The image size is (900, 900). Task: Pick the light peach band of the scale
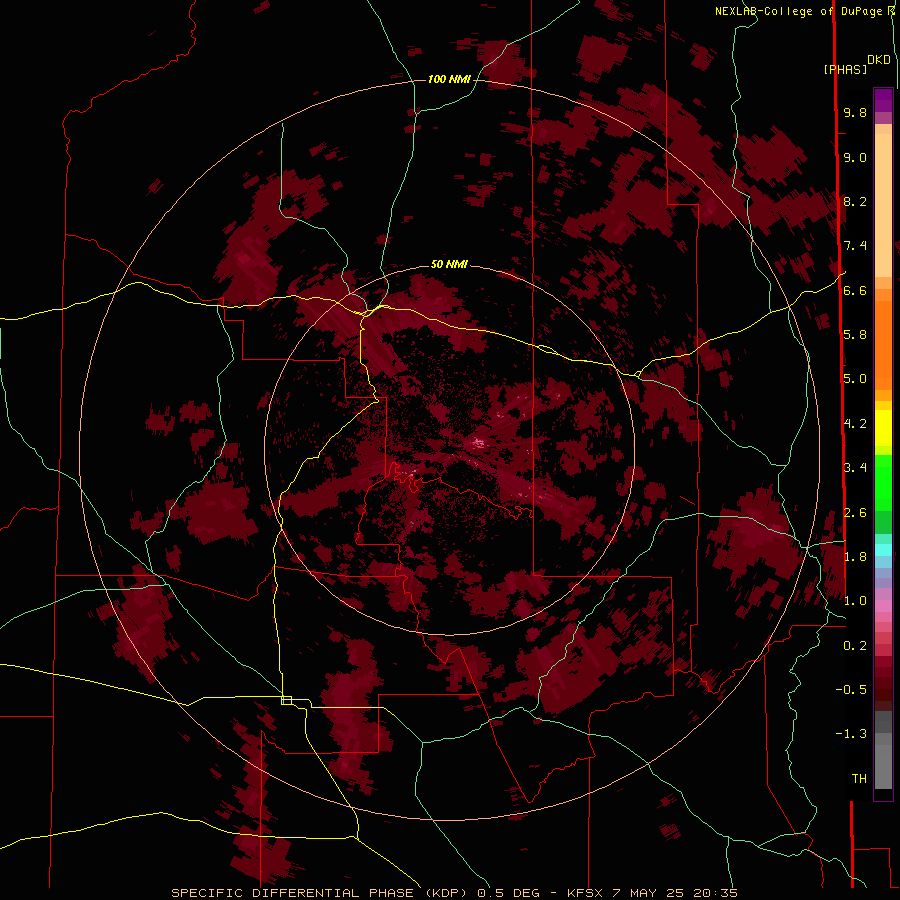click(883, 205)
